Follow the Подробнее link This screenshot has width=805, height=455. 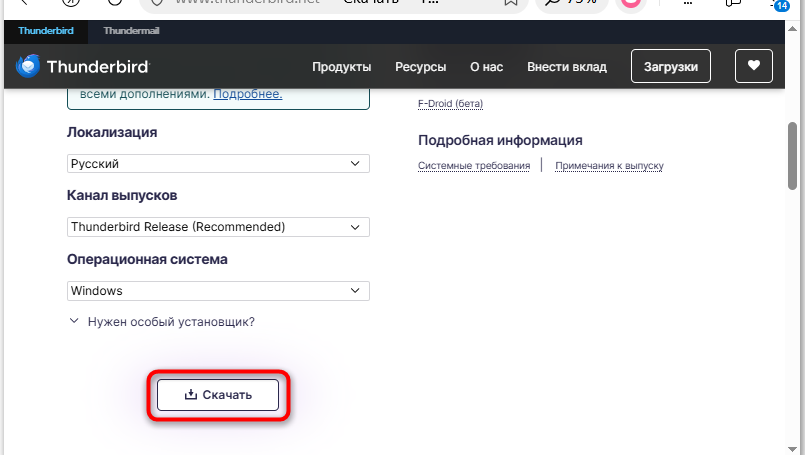point(247,94)
